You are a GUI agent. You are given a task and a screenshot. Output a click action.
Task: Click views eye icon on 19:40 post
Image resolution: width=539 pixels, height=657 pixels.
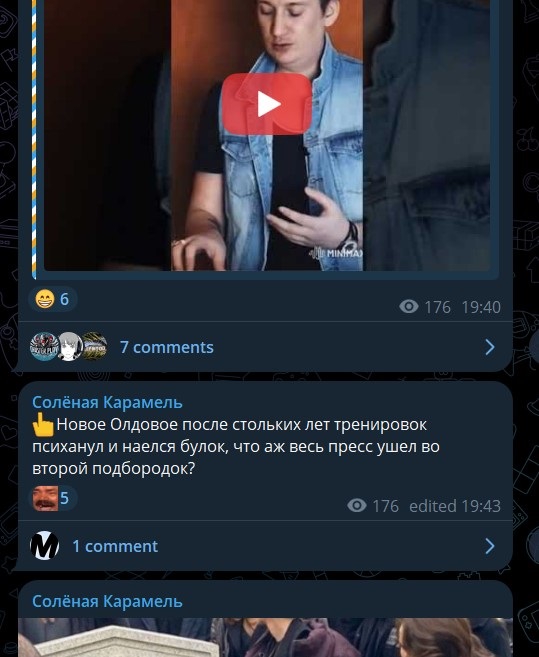(x=409, y=307)
